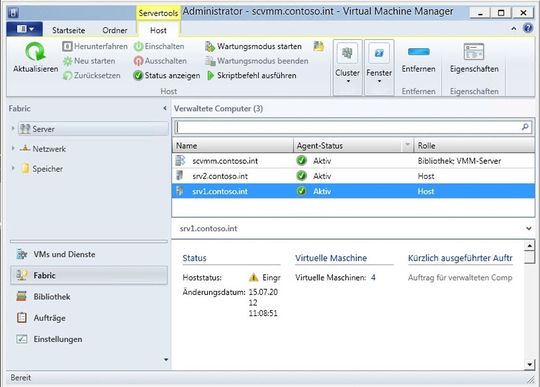Click the green Aktiv icon for scvmm.contoso.int
540x387 pixels.
click(x=301, y=160)
